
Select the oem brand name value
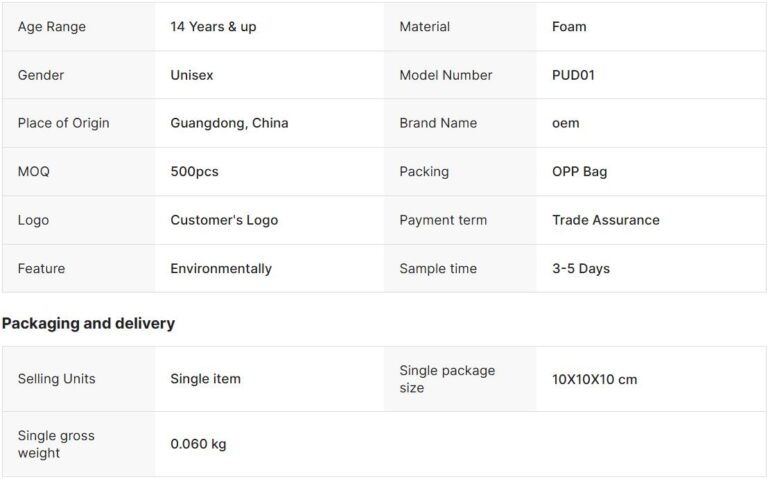[565, 123]
